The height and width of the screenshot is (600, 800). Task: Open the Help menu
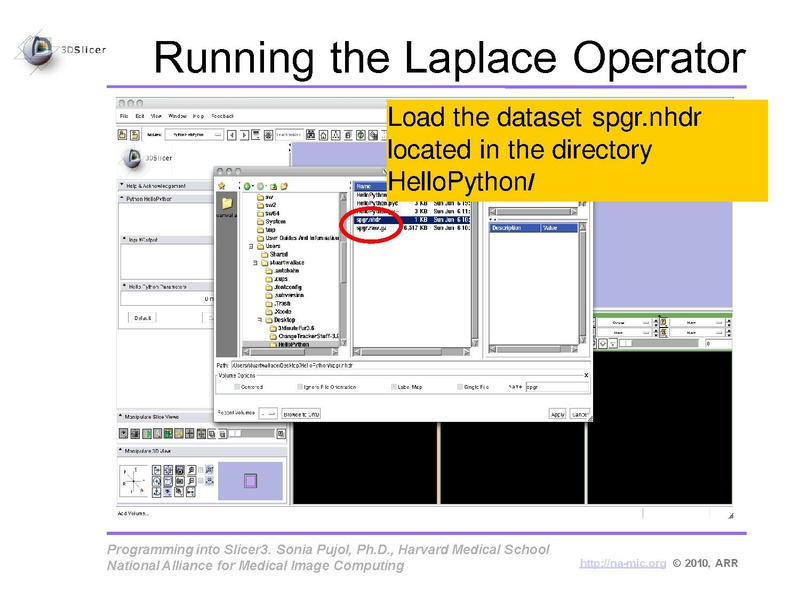(198, 116)
